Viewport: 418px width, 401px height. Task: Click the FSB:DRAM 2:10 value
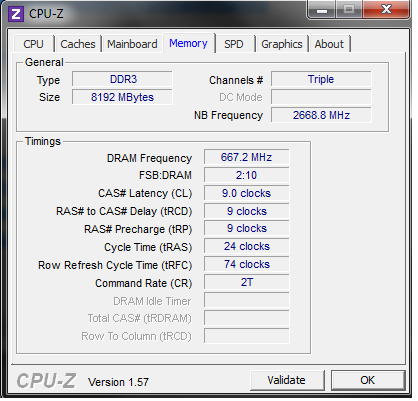click(247, 175)
